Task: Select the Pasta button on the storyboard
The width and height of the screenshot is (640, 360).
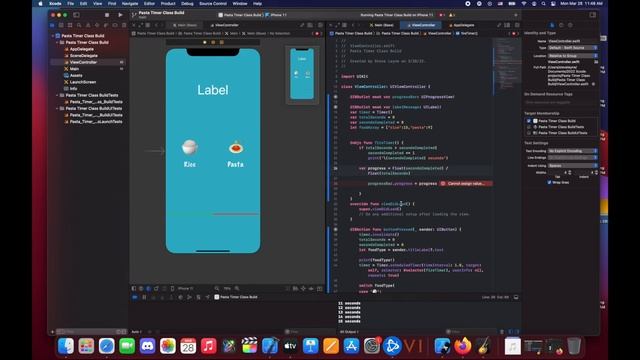Action: coord(236,153)
